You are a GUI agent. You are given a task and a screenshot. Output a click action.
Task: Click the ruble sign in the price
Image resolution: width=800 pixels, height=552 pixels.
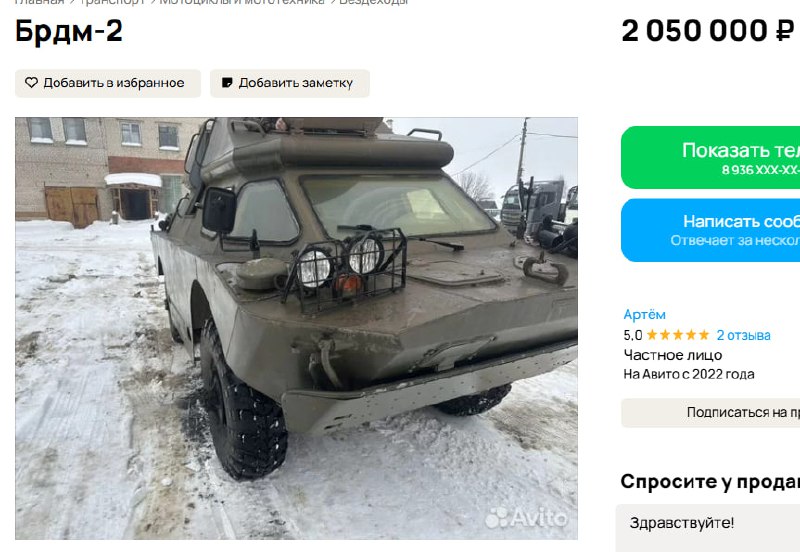click(784, 31)
